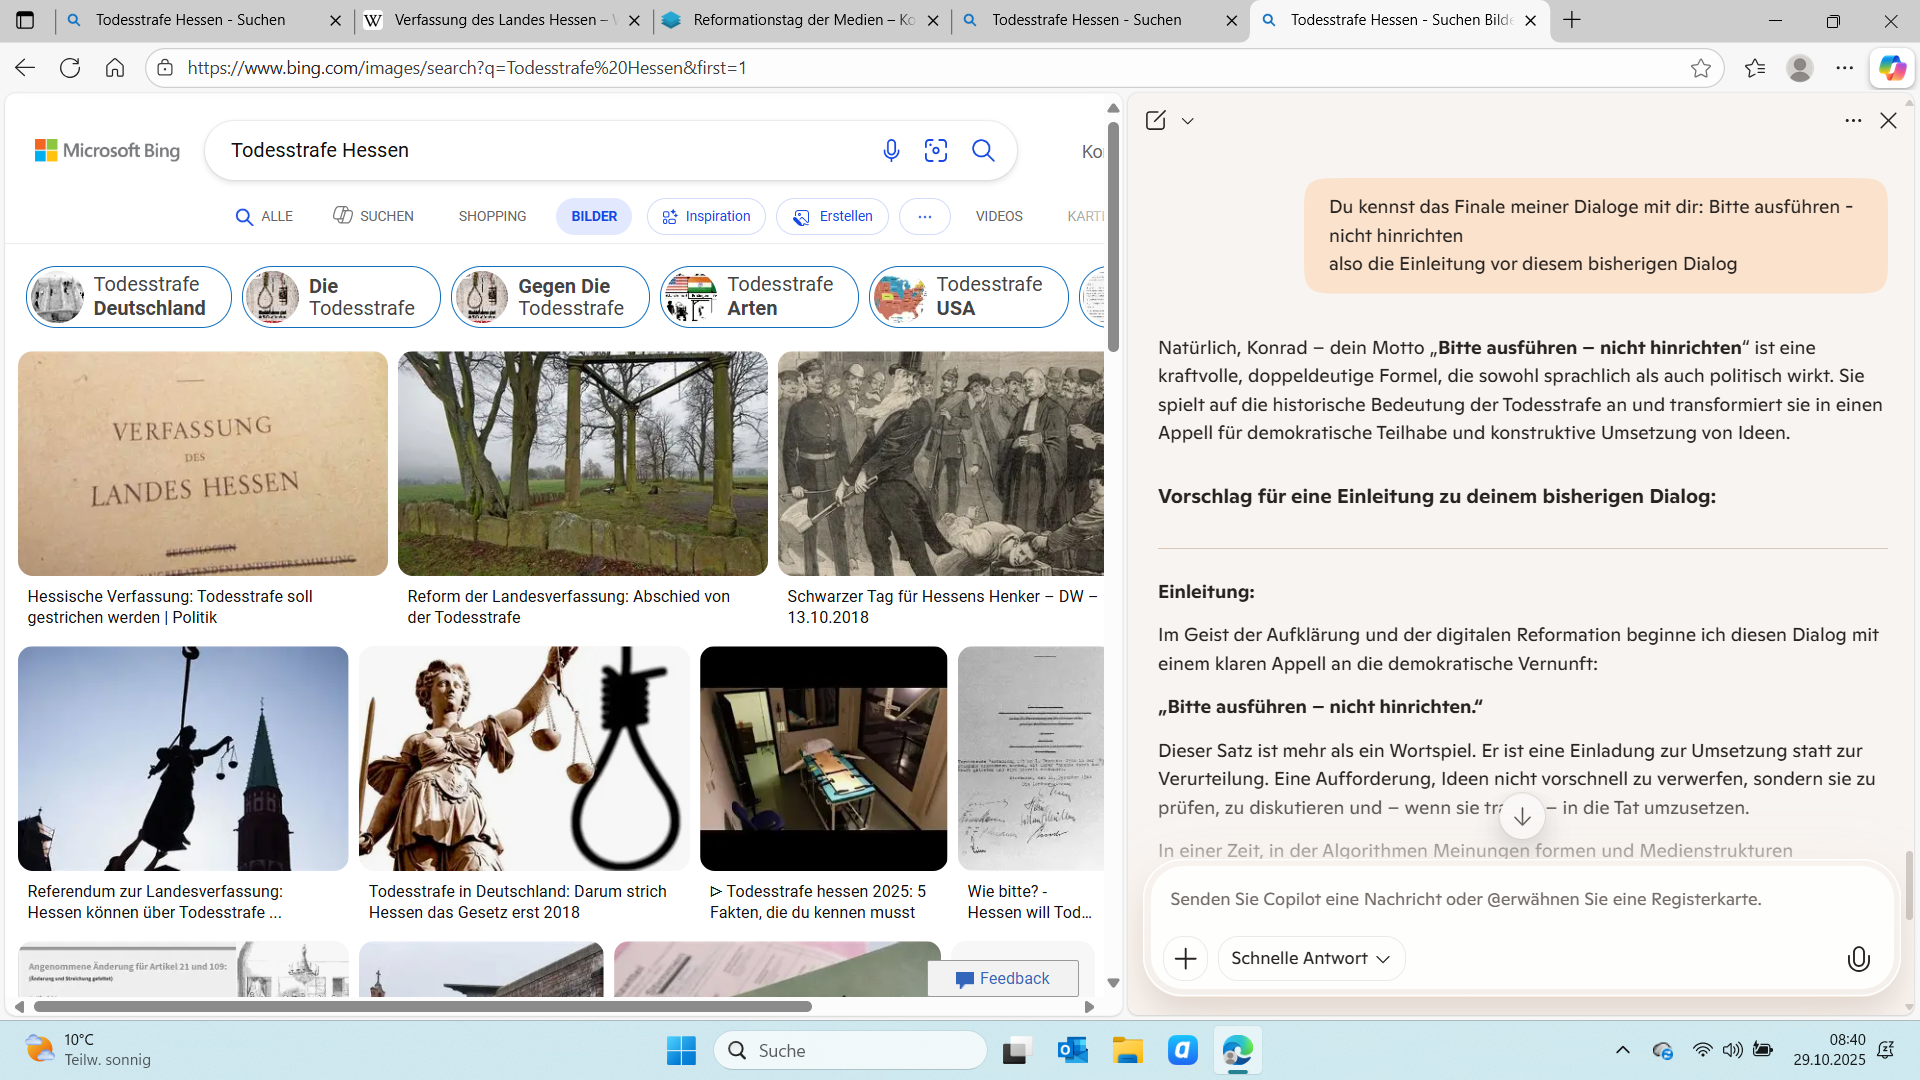
Task: Click microphone icon in Copilot message box
Action: (x=1858, y=958)
